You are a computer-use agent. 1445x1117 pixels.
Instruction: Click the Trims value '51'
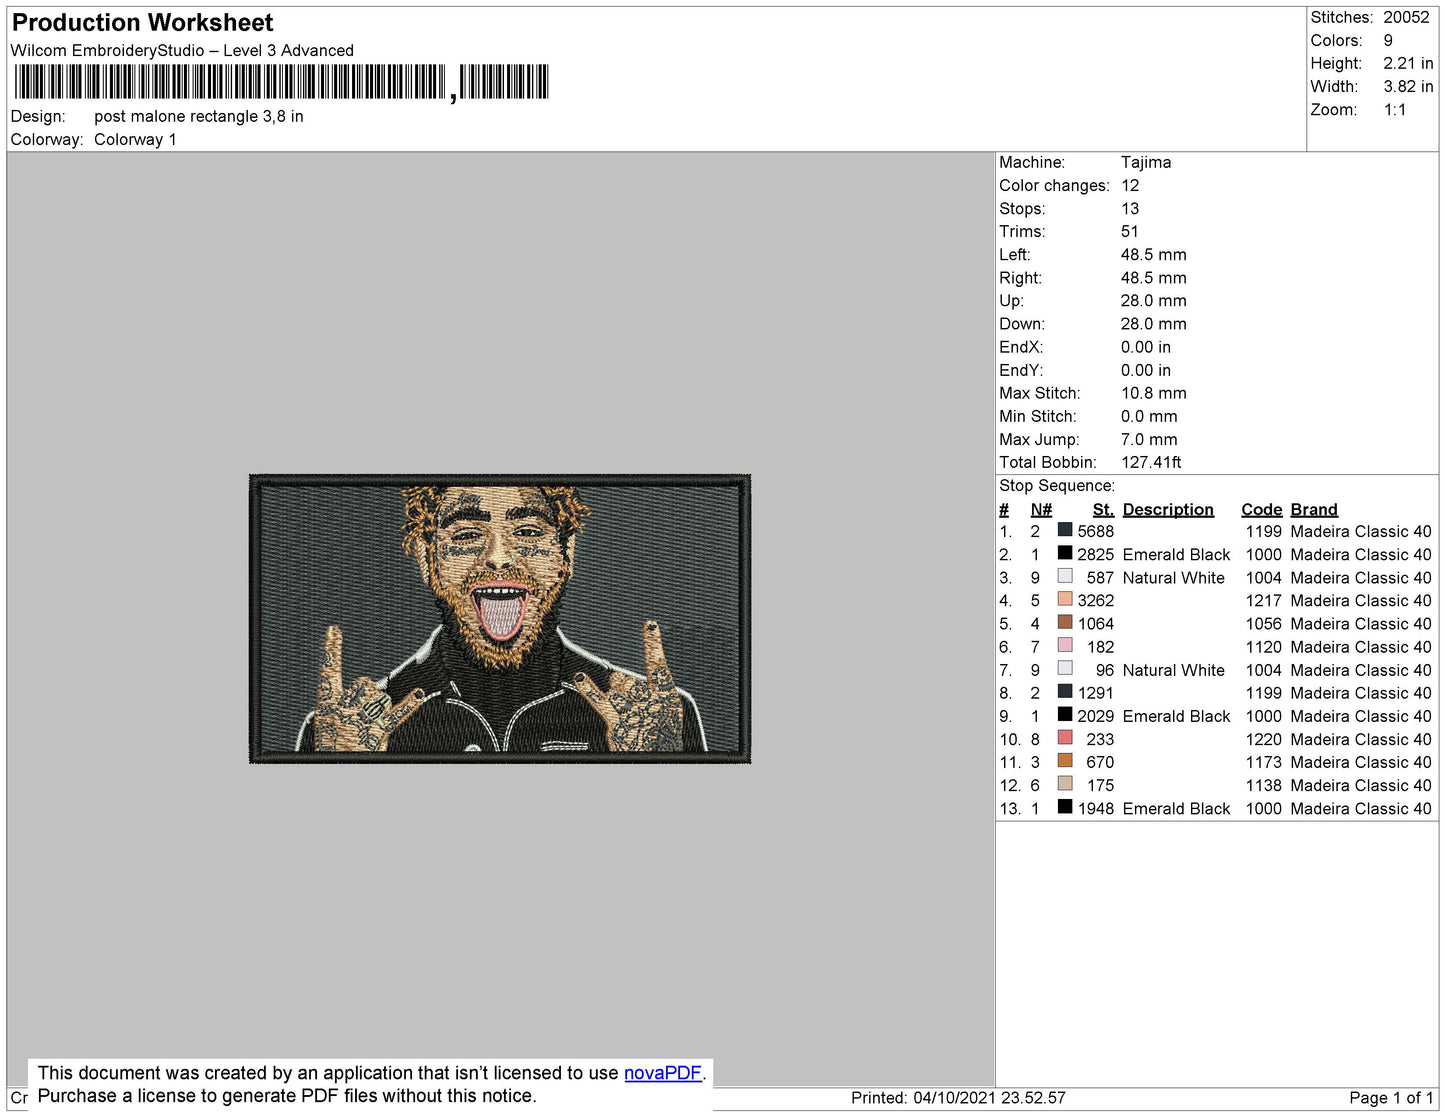tap(1130, 231)
